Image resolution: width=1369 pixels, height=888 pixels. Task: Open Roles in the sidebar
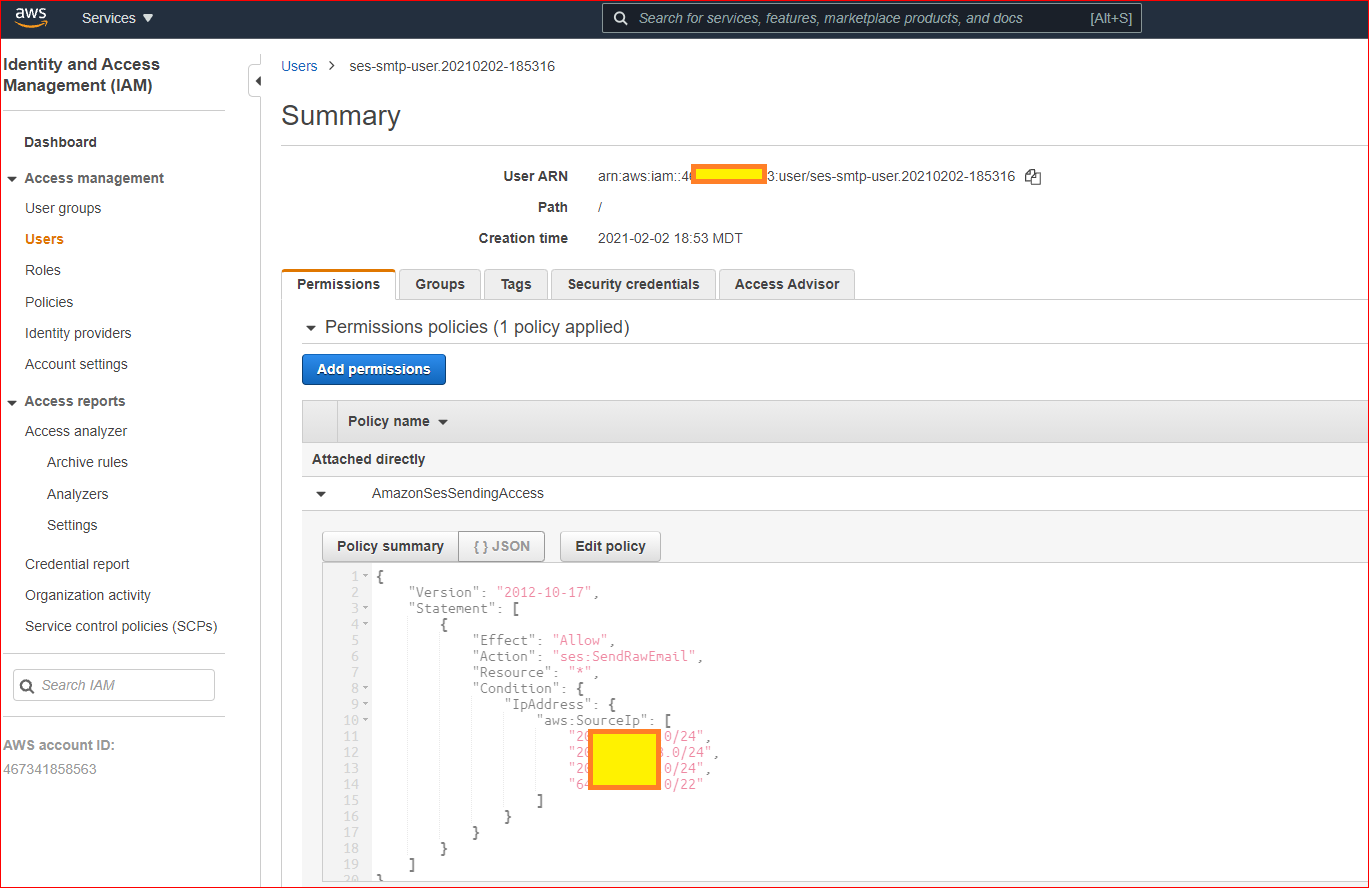[x=43, y=270]
